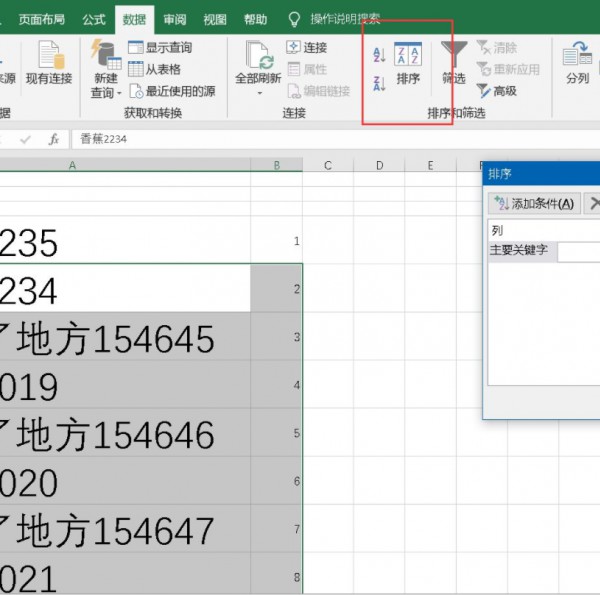
Task: Select column A header
Action: click(125, 165)
